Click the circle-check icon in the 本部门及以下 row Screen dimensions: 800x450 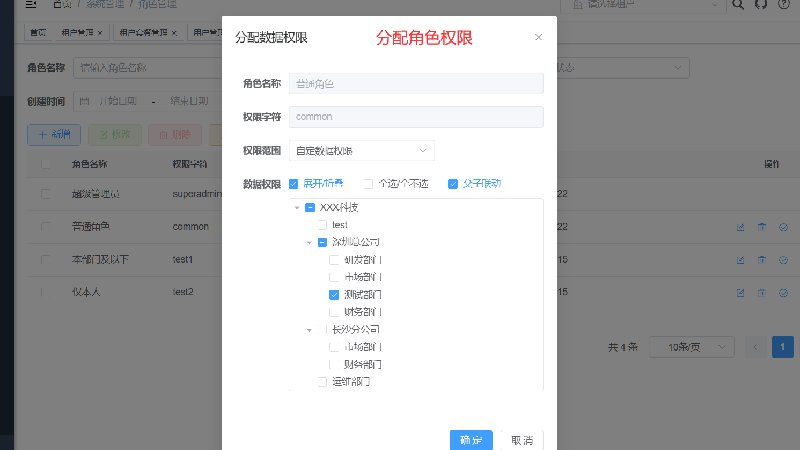pos(783,260)
